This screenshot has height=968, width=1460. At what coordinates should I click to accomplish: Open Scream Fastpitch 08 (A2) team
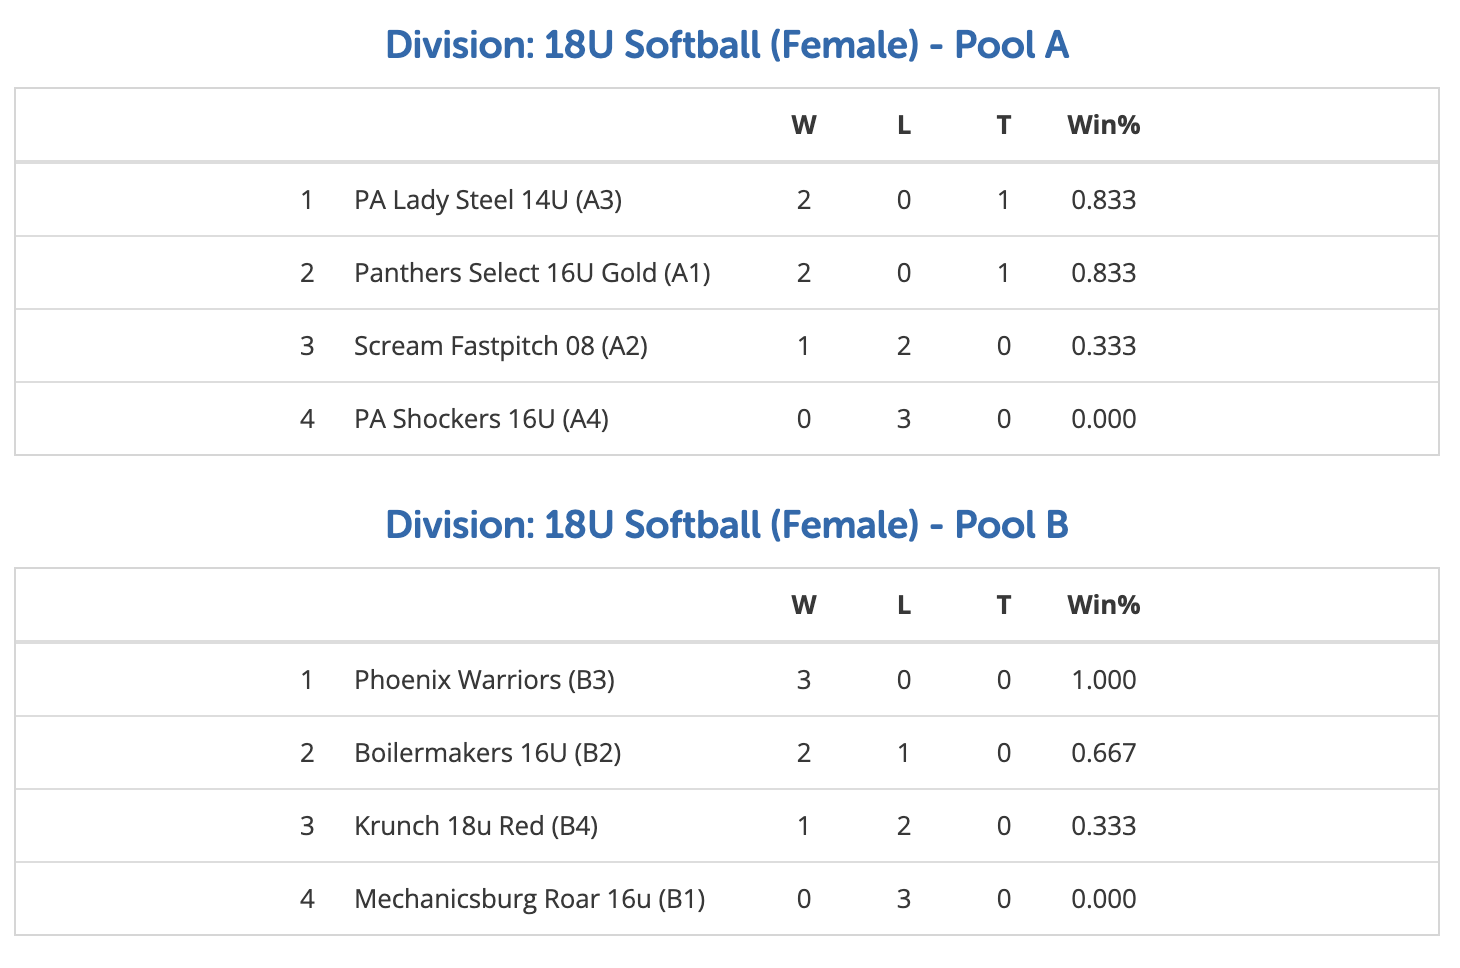pos(501,346)
